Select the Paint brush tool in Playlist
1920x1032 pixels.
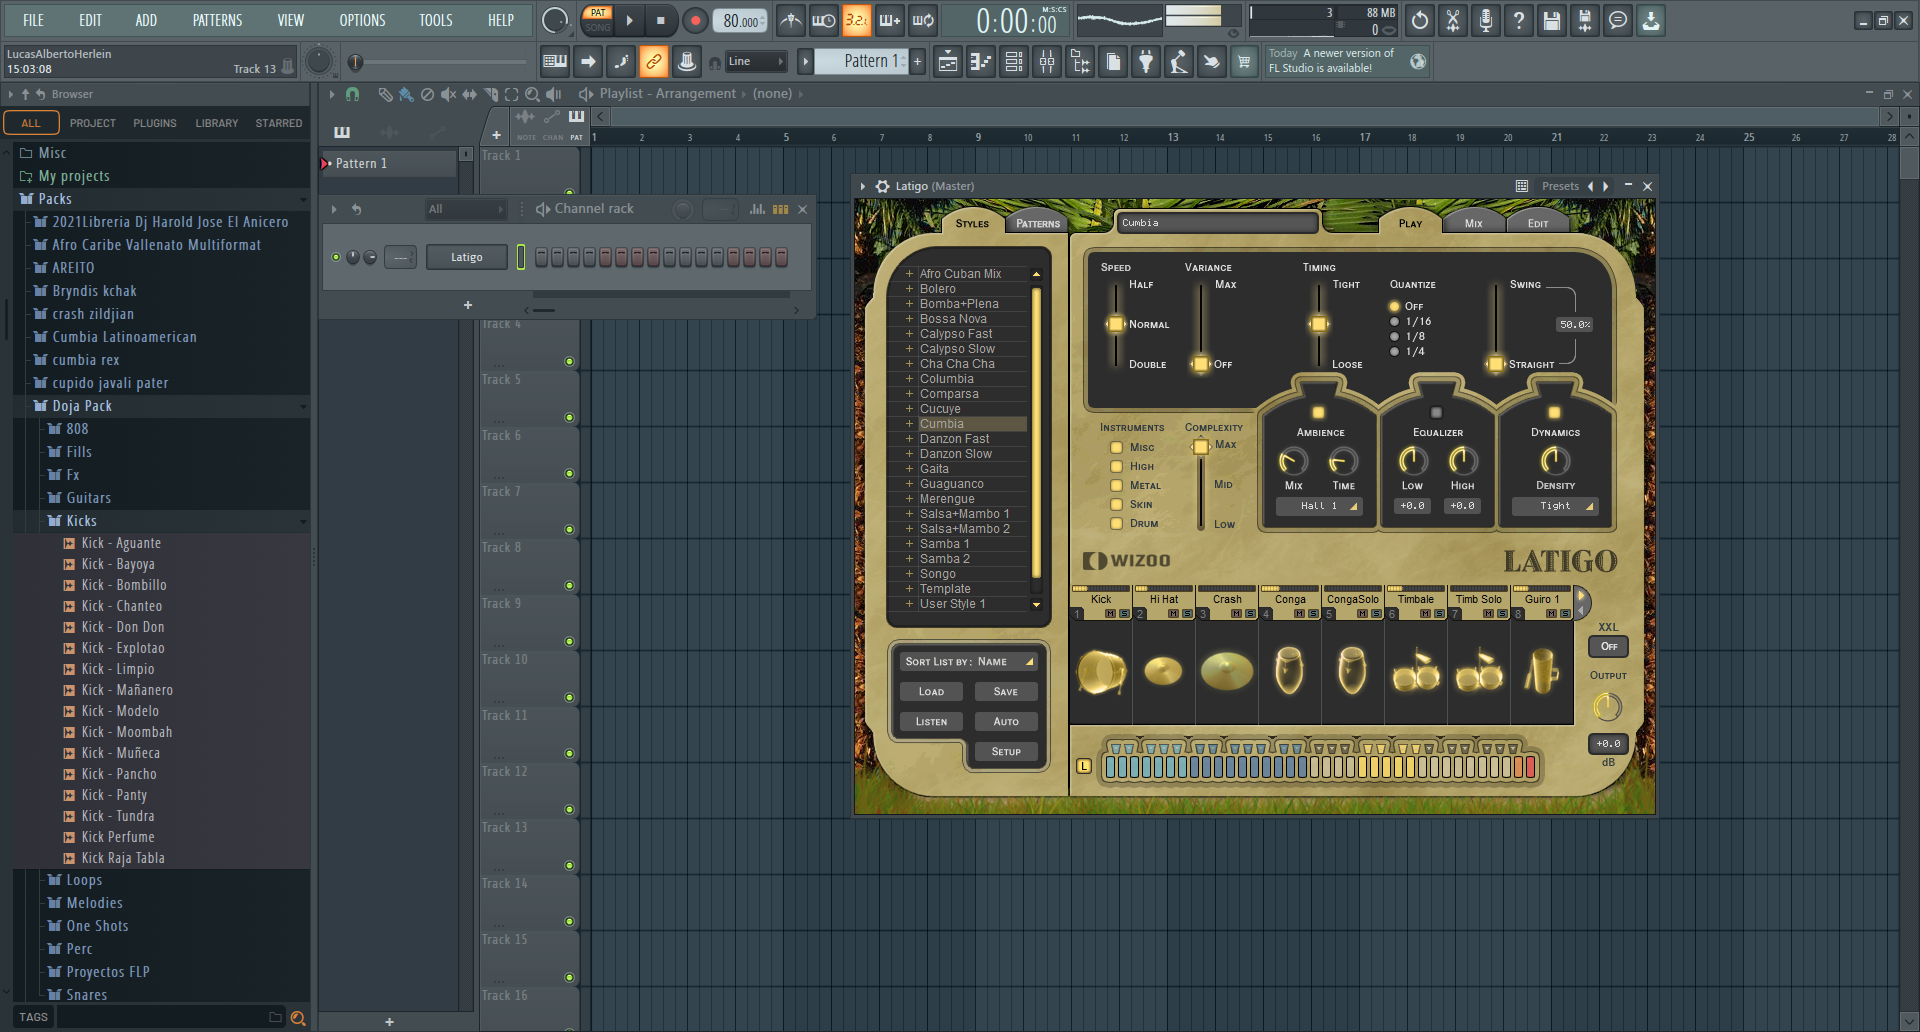point(406,94)
